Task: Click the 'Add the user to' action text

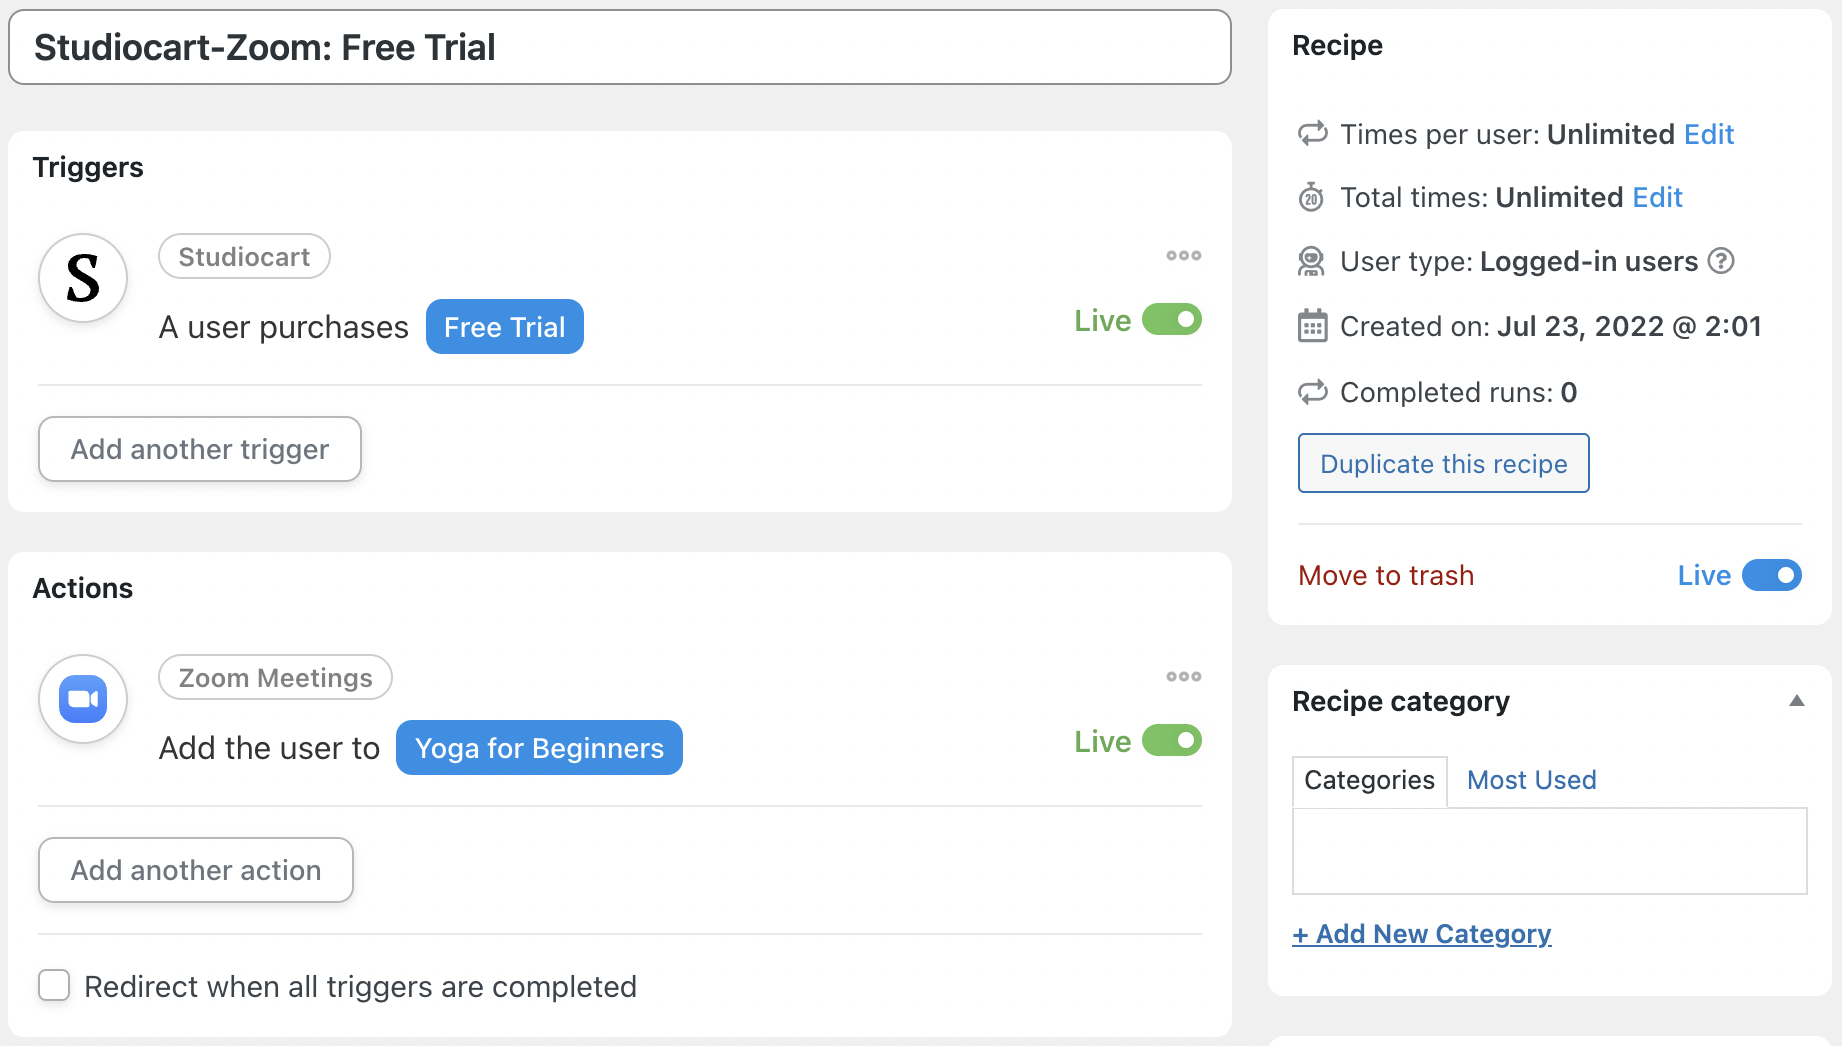Action: pyautogui.click(x=269, y=748)
